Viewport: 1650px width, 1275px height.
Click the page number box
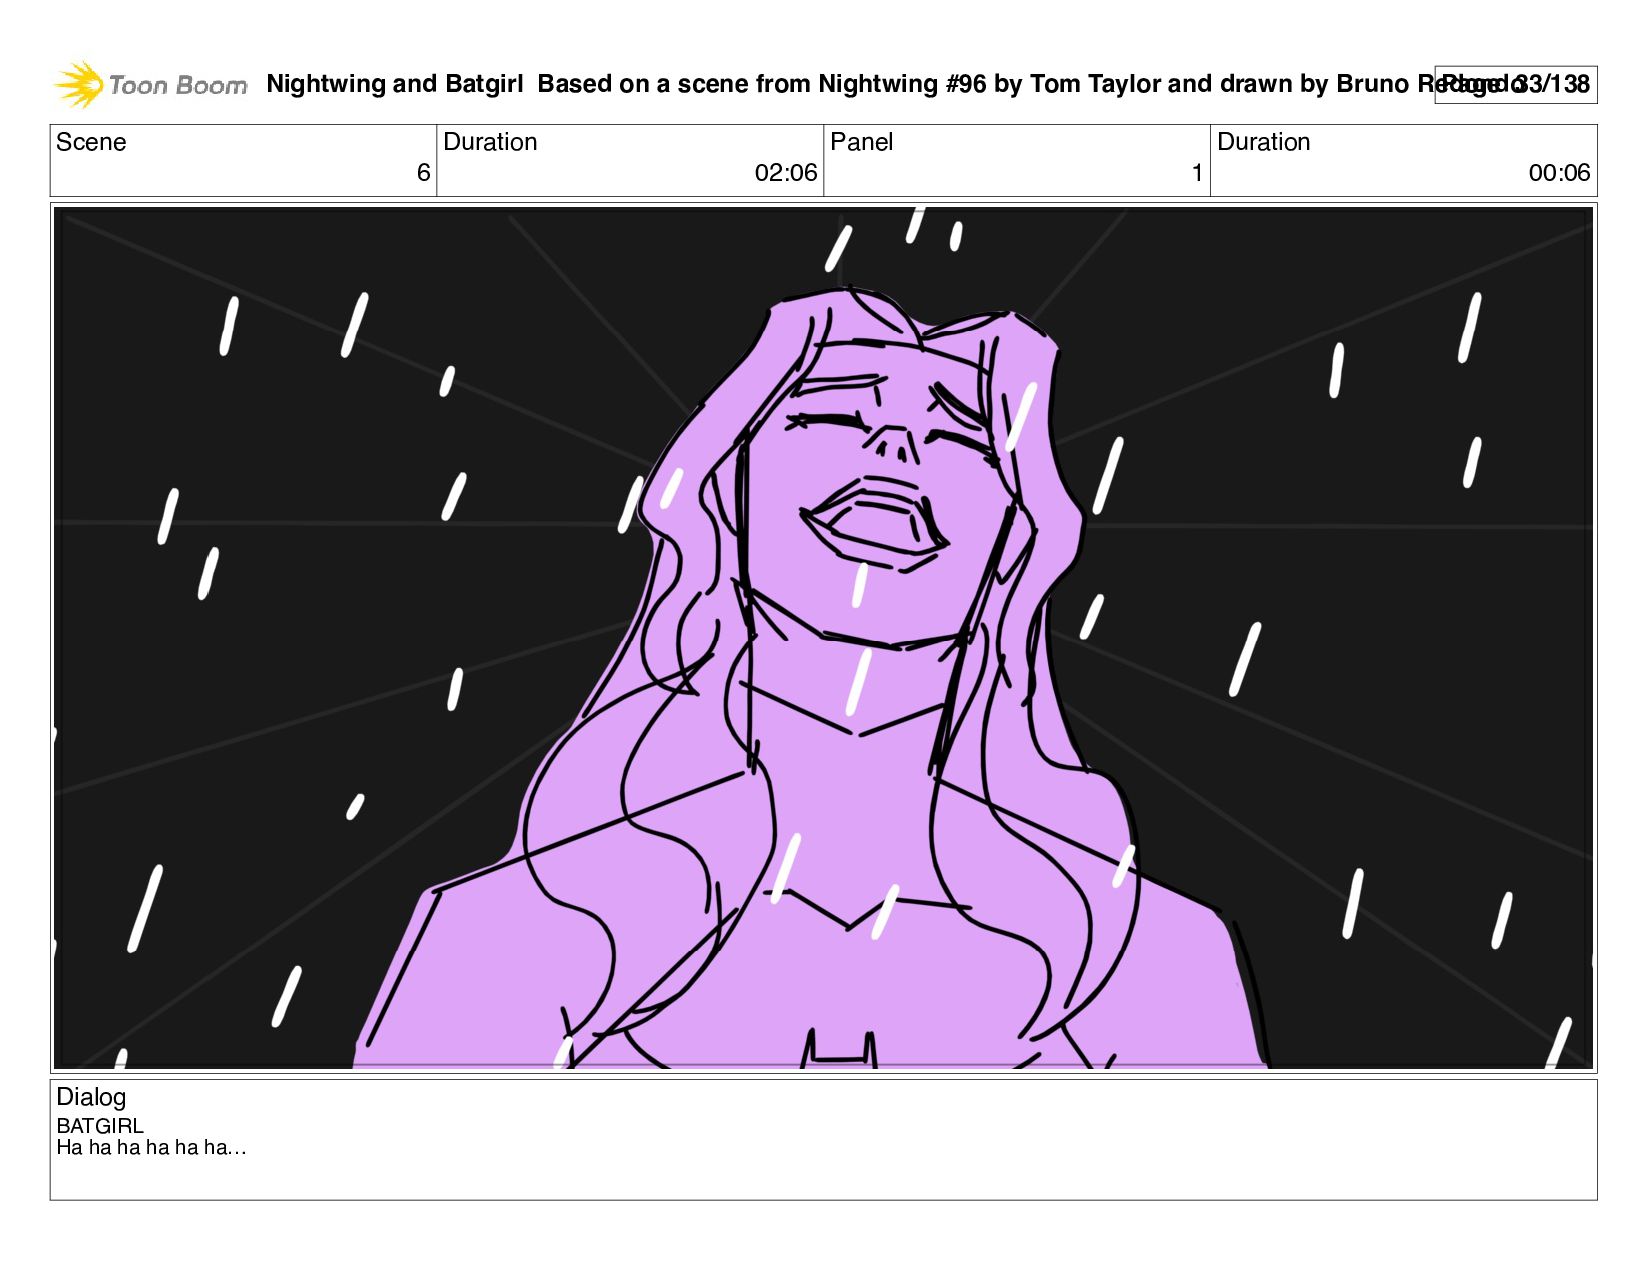(1515, 85)
